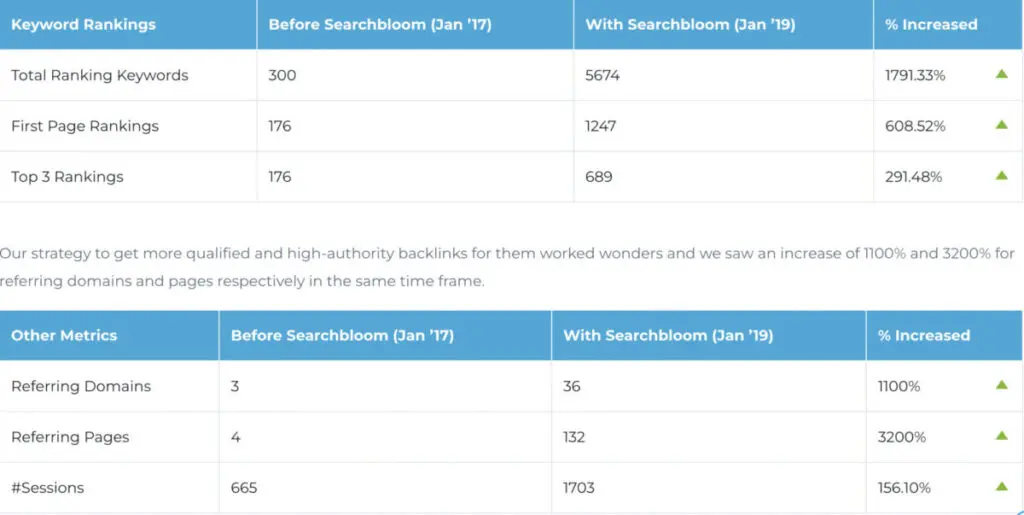Select the Top 3 Rankings row label
The height and width of the screenshot is (515, 1024).
(67, 177)
